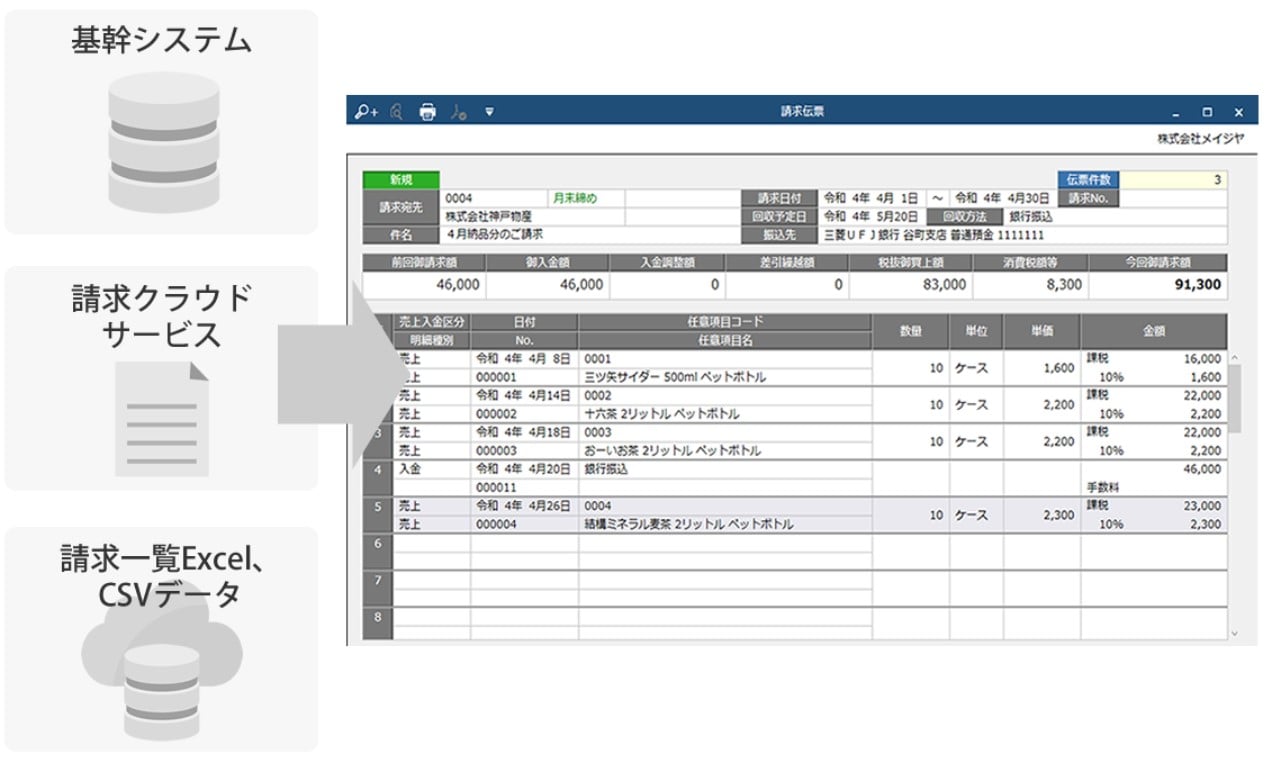This screenshot has width=1271, height=767.
Task: Click the search-plus zoom icon in toolbar
Action: click(x=367, y=112)
